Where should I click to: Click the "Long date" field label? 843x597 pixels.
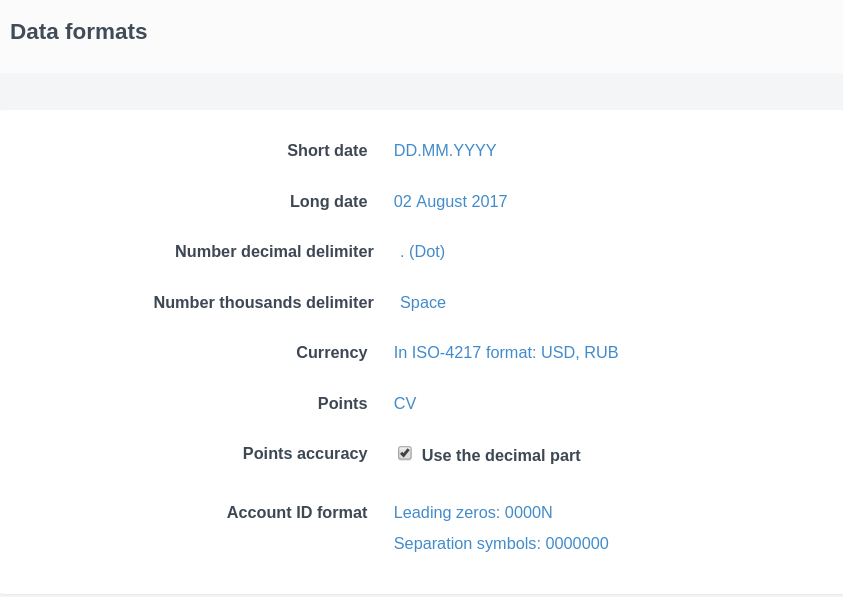(328, 201)
